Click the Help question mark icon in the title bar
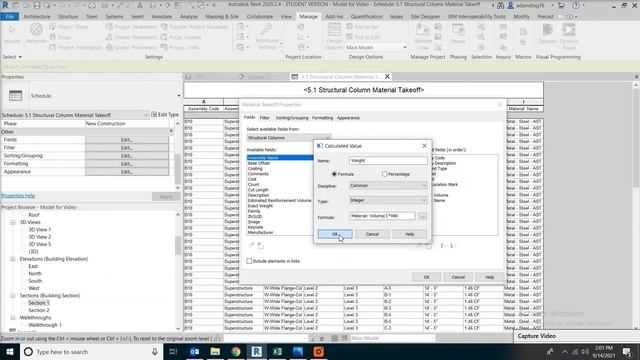The width and height of the screenshot is (640, 360). pyautogui.click(x=576, y=6)
